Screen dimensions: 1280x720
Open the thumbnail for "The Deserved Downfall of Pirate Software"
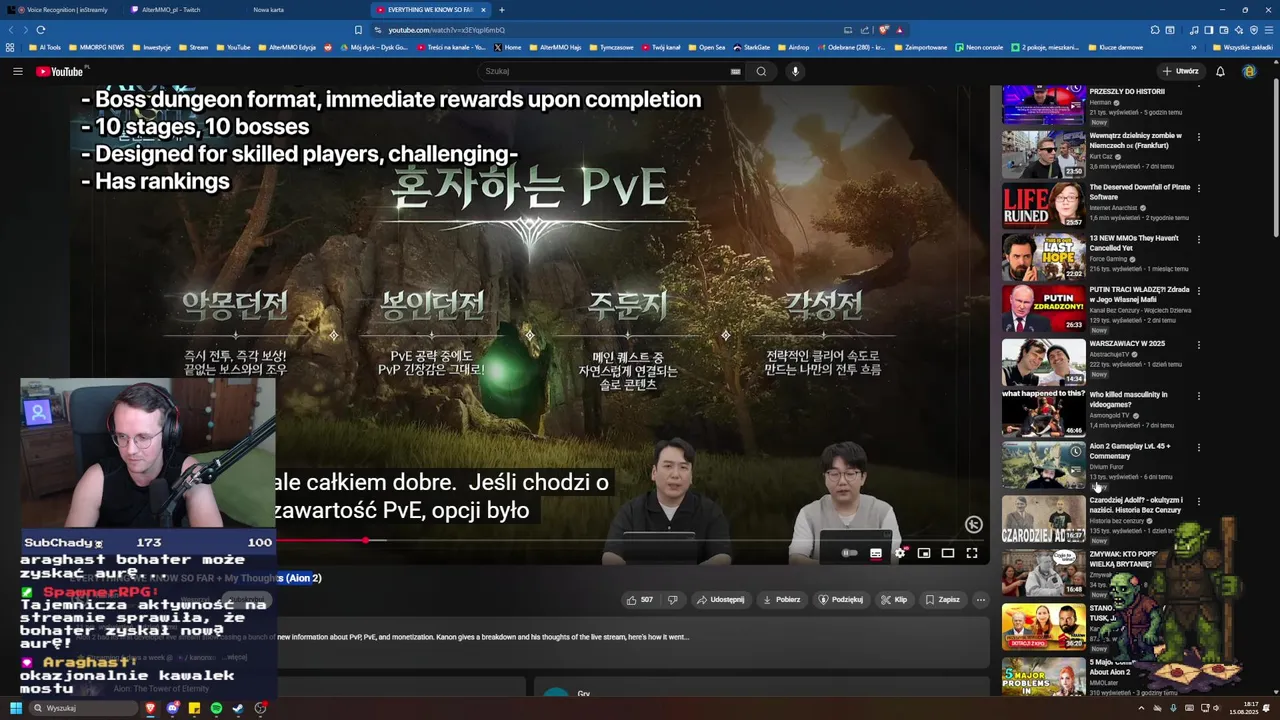tap(1043, 205)
